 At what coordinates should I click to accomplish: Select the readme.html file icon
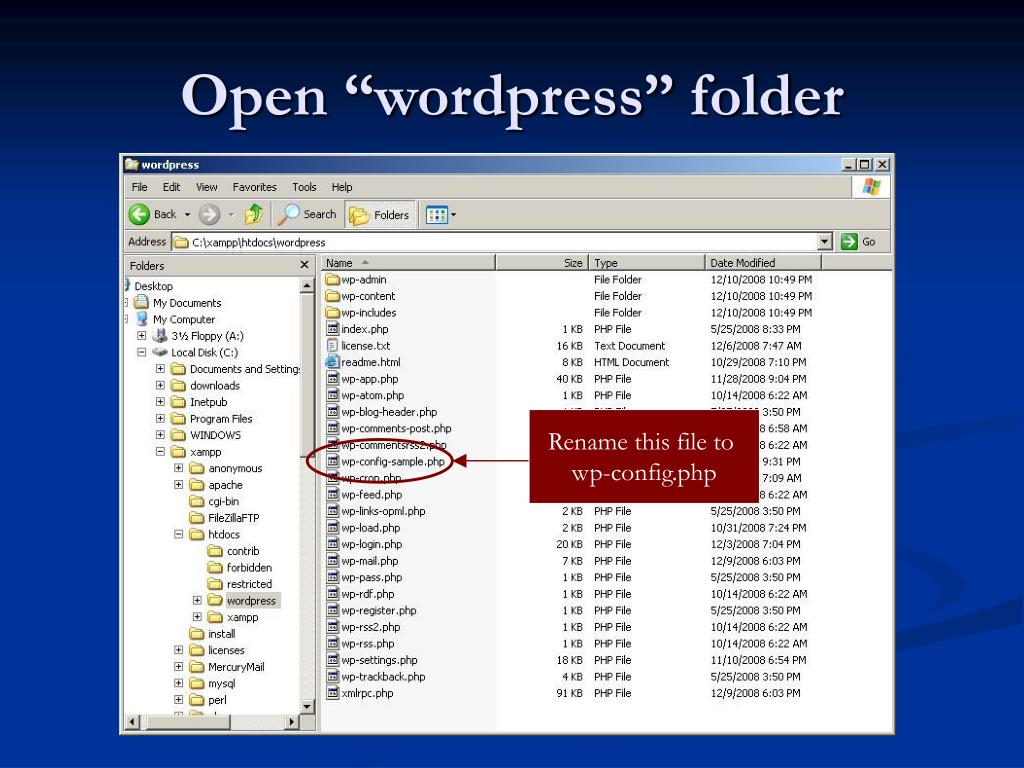pos(332,362)
